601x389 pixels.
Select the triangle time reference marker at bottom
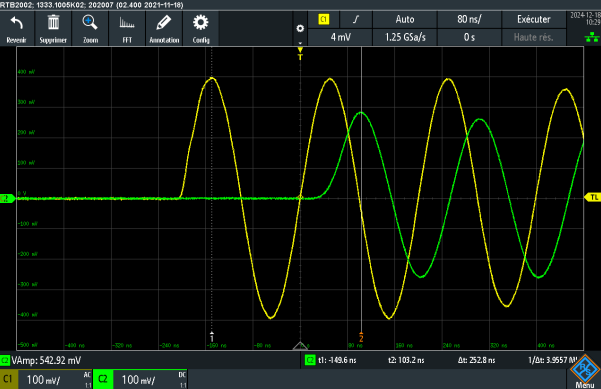coord(300,346)
